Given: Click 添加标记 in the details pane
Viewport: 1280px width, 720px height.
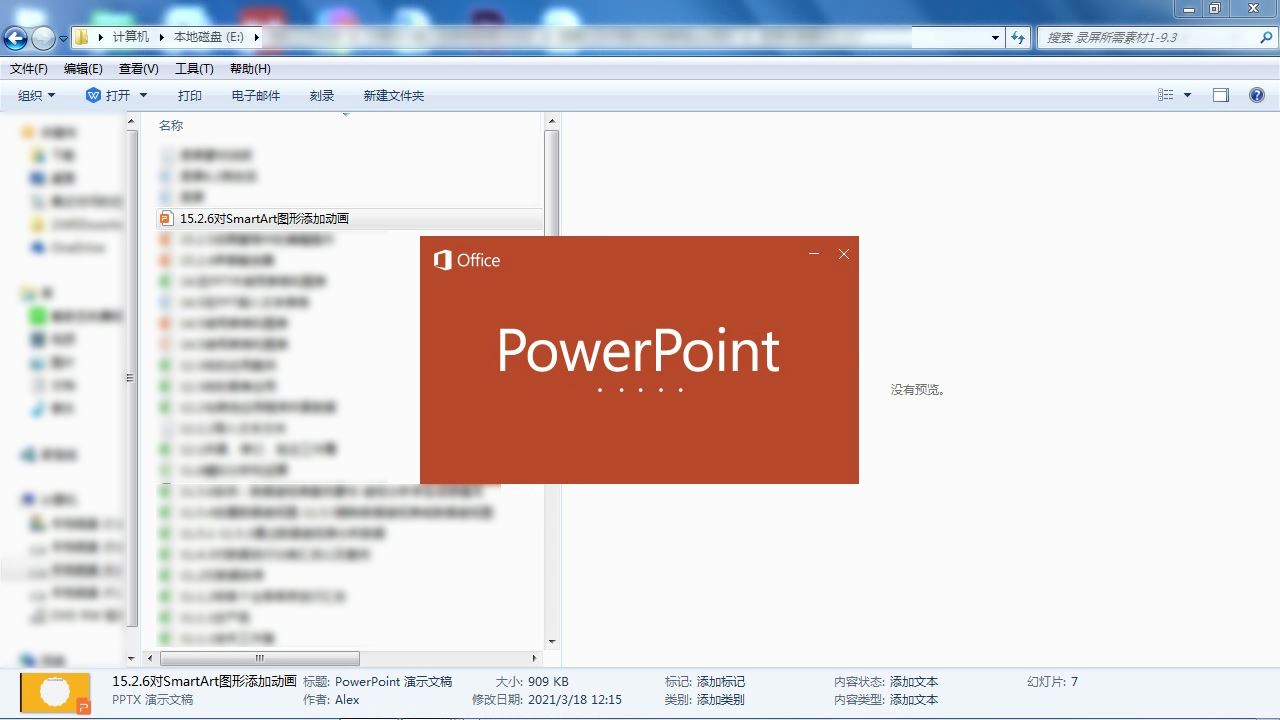Looking at the screenshot, I should point(721,682).
